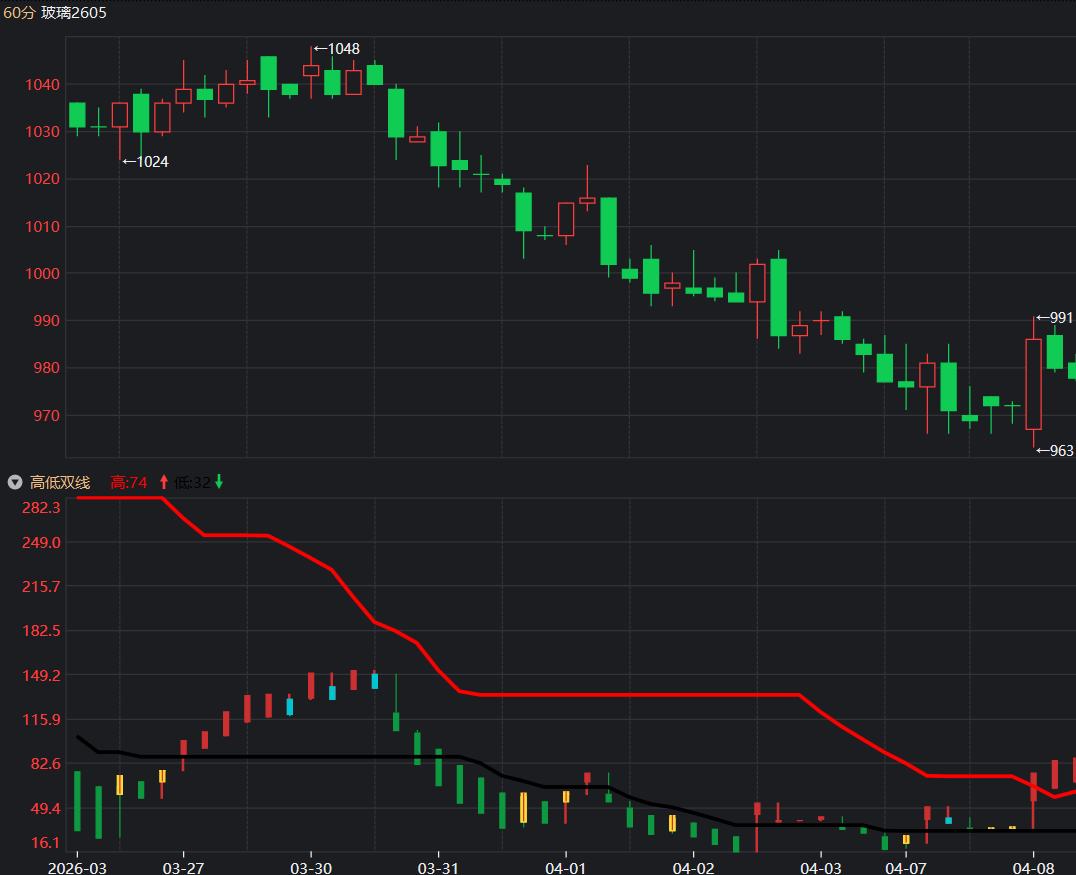Click the 低:32 indicator value
The width and height of the screenshot is (1076, 875).
pos(192,482)
